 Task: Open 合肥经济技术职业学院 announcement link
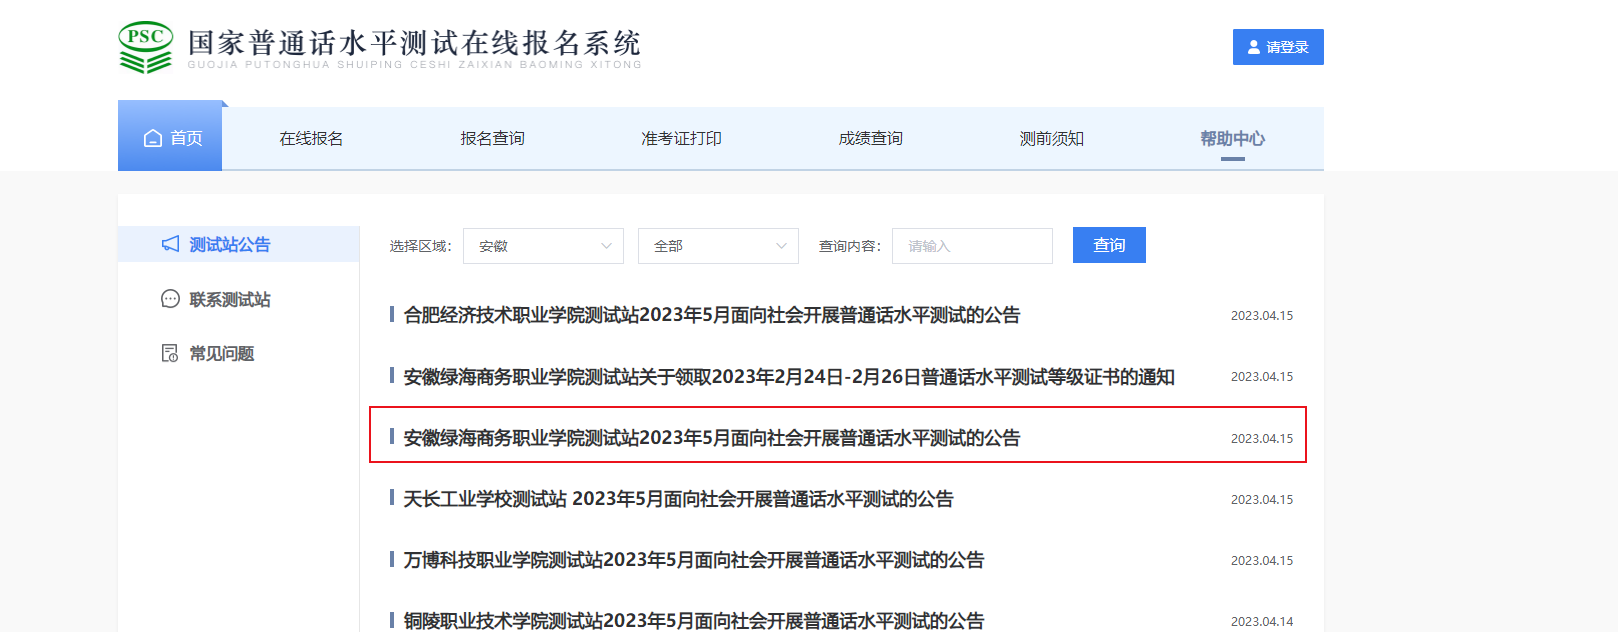[x=711, y=315]
